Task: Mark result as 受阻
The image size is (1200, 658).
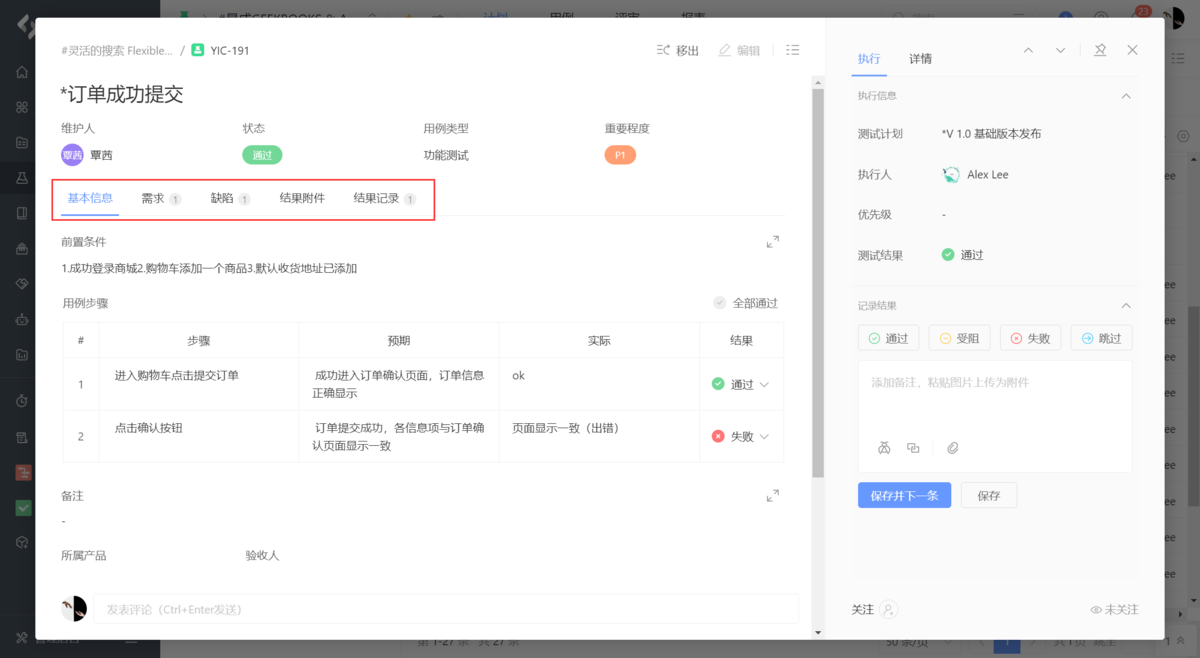Action: [959, 338]
